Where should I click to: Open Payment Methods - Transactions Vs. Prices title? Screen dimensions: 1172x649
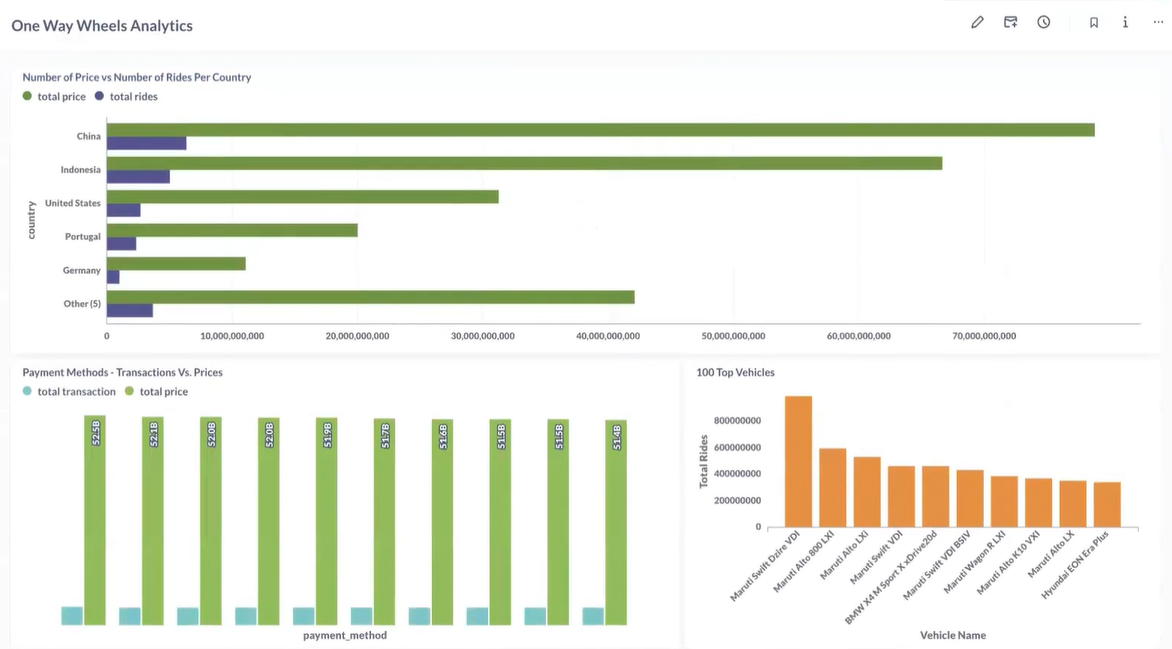point(123,372)
